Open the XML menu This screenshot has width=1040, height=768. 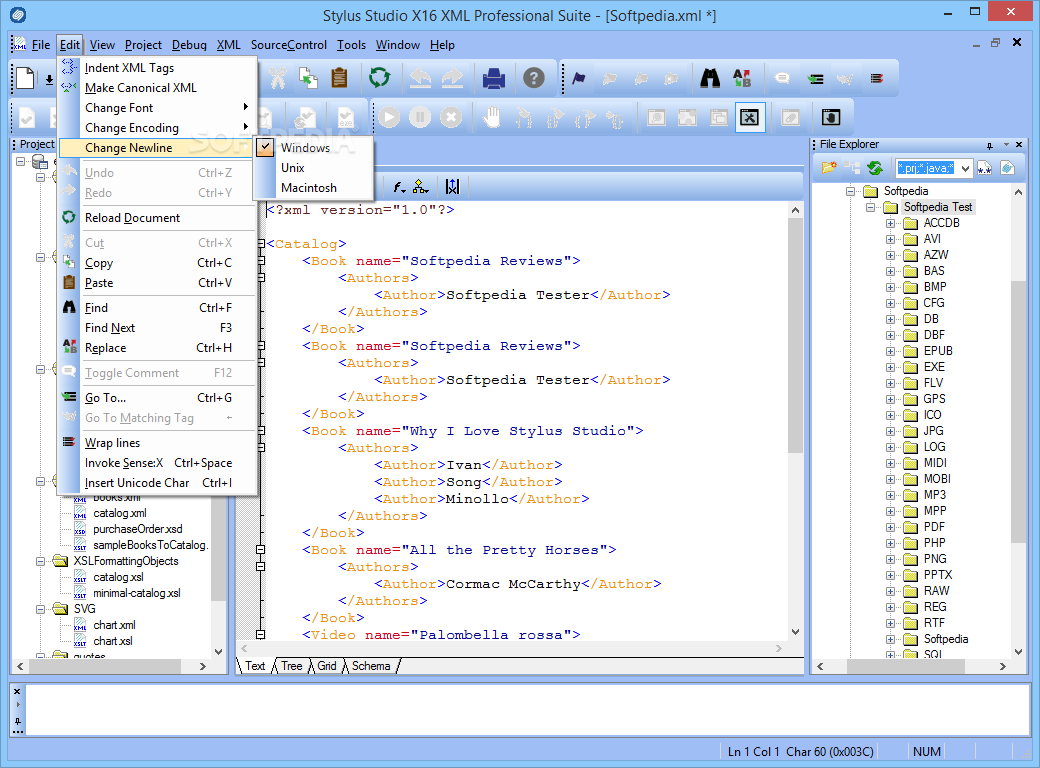(x=229, y=45)
